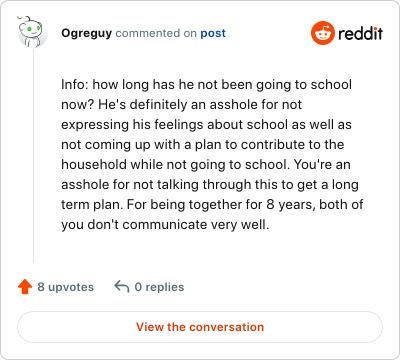
Task: Click the comment line starting "Info: how long"
Action: pos(206,85)
